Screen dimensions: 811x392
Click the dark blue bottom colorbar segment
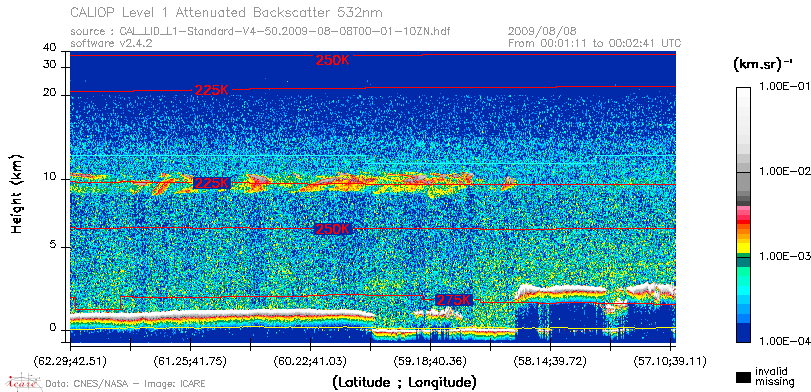coord(743,333)
